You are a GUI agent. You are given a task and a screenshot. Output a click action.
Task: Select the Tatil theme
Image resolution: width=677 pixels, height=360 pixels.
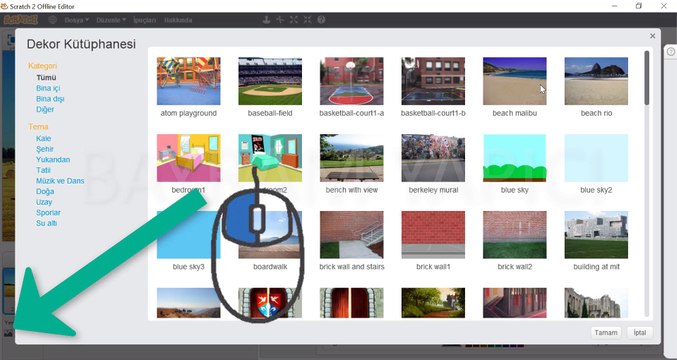coord(43,170)
